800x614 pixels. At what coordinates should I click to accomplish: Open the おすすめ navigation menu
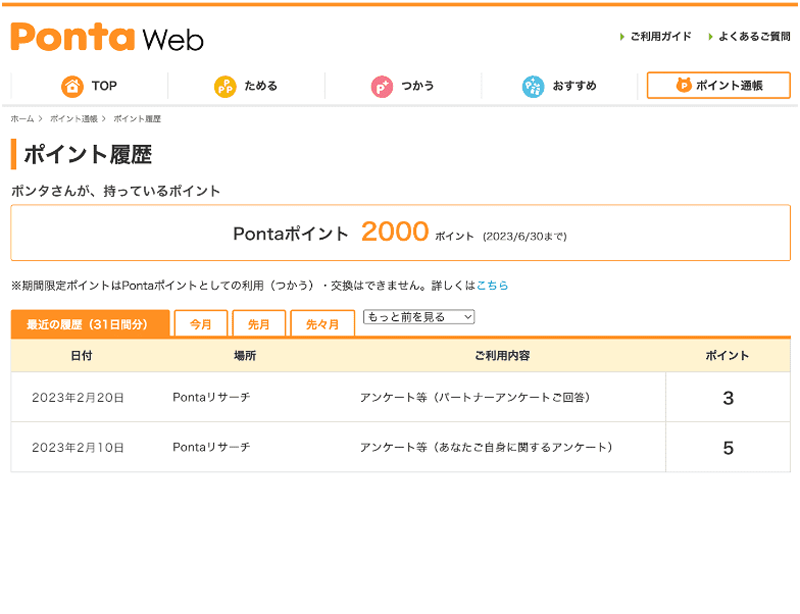[560, 86]
